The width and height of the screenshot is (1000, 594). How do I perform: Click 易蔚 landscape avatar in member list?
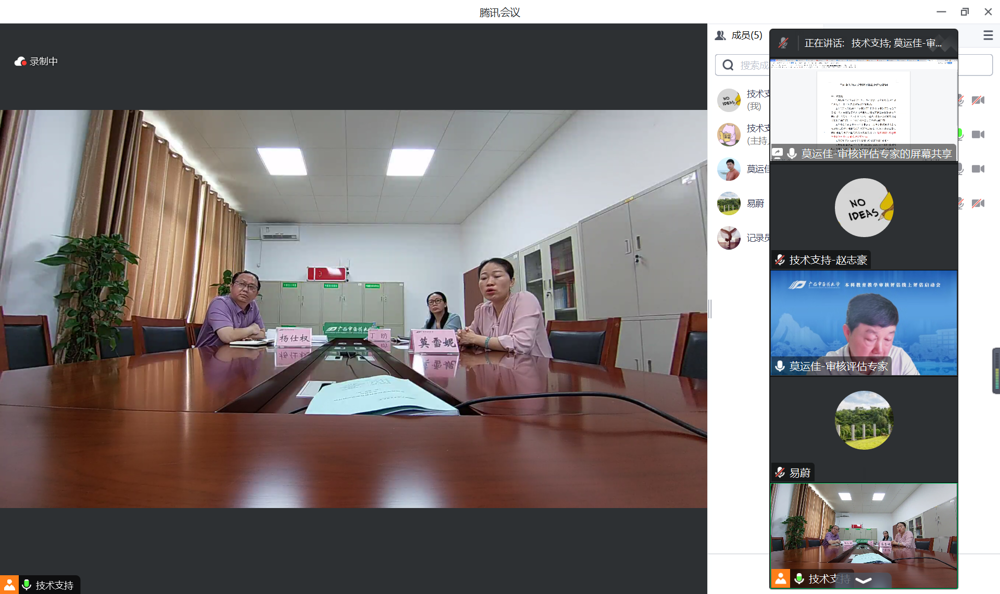click(x=728, y=204)
